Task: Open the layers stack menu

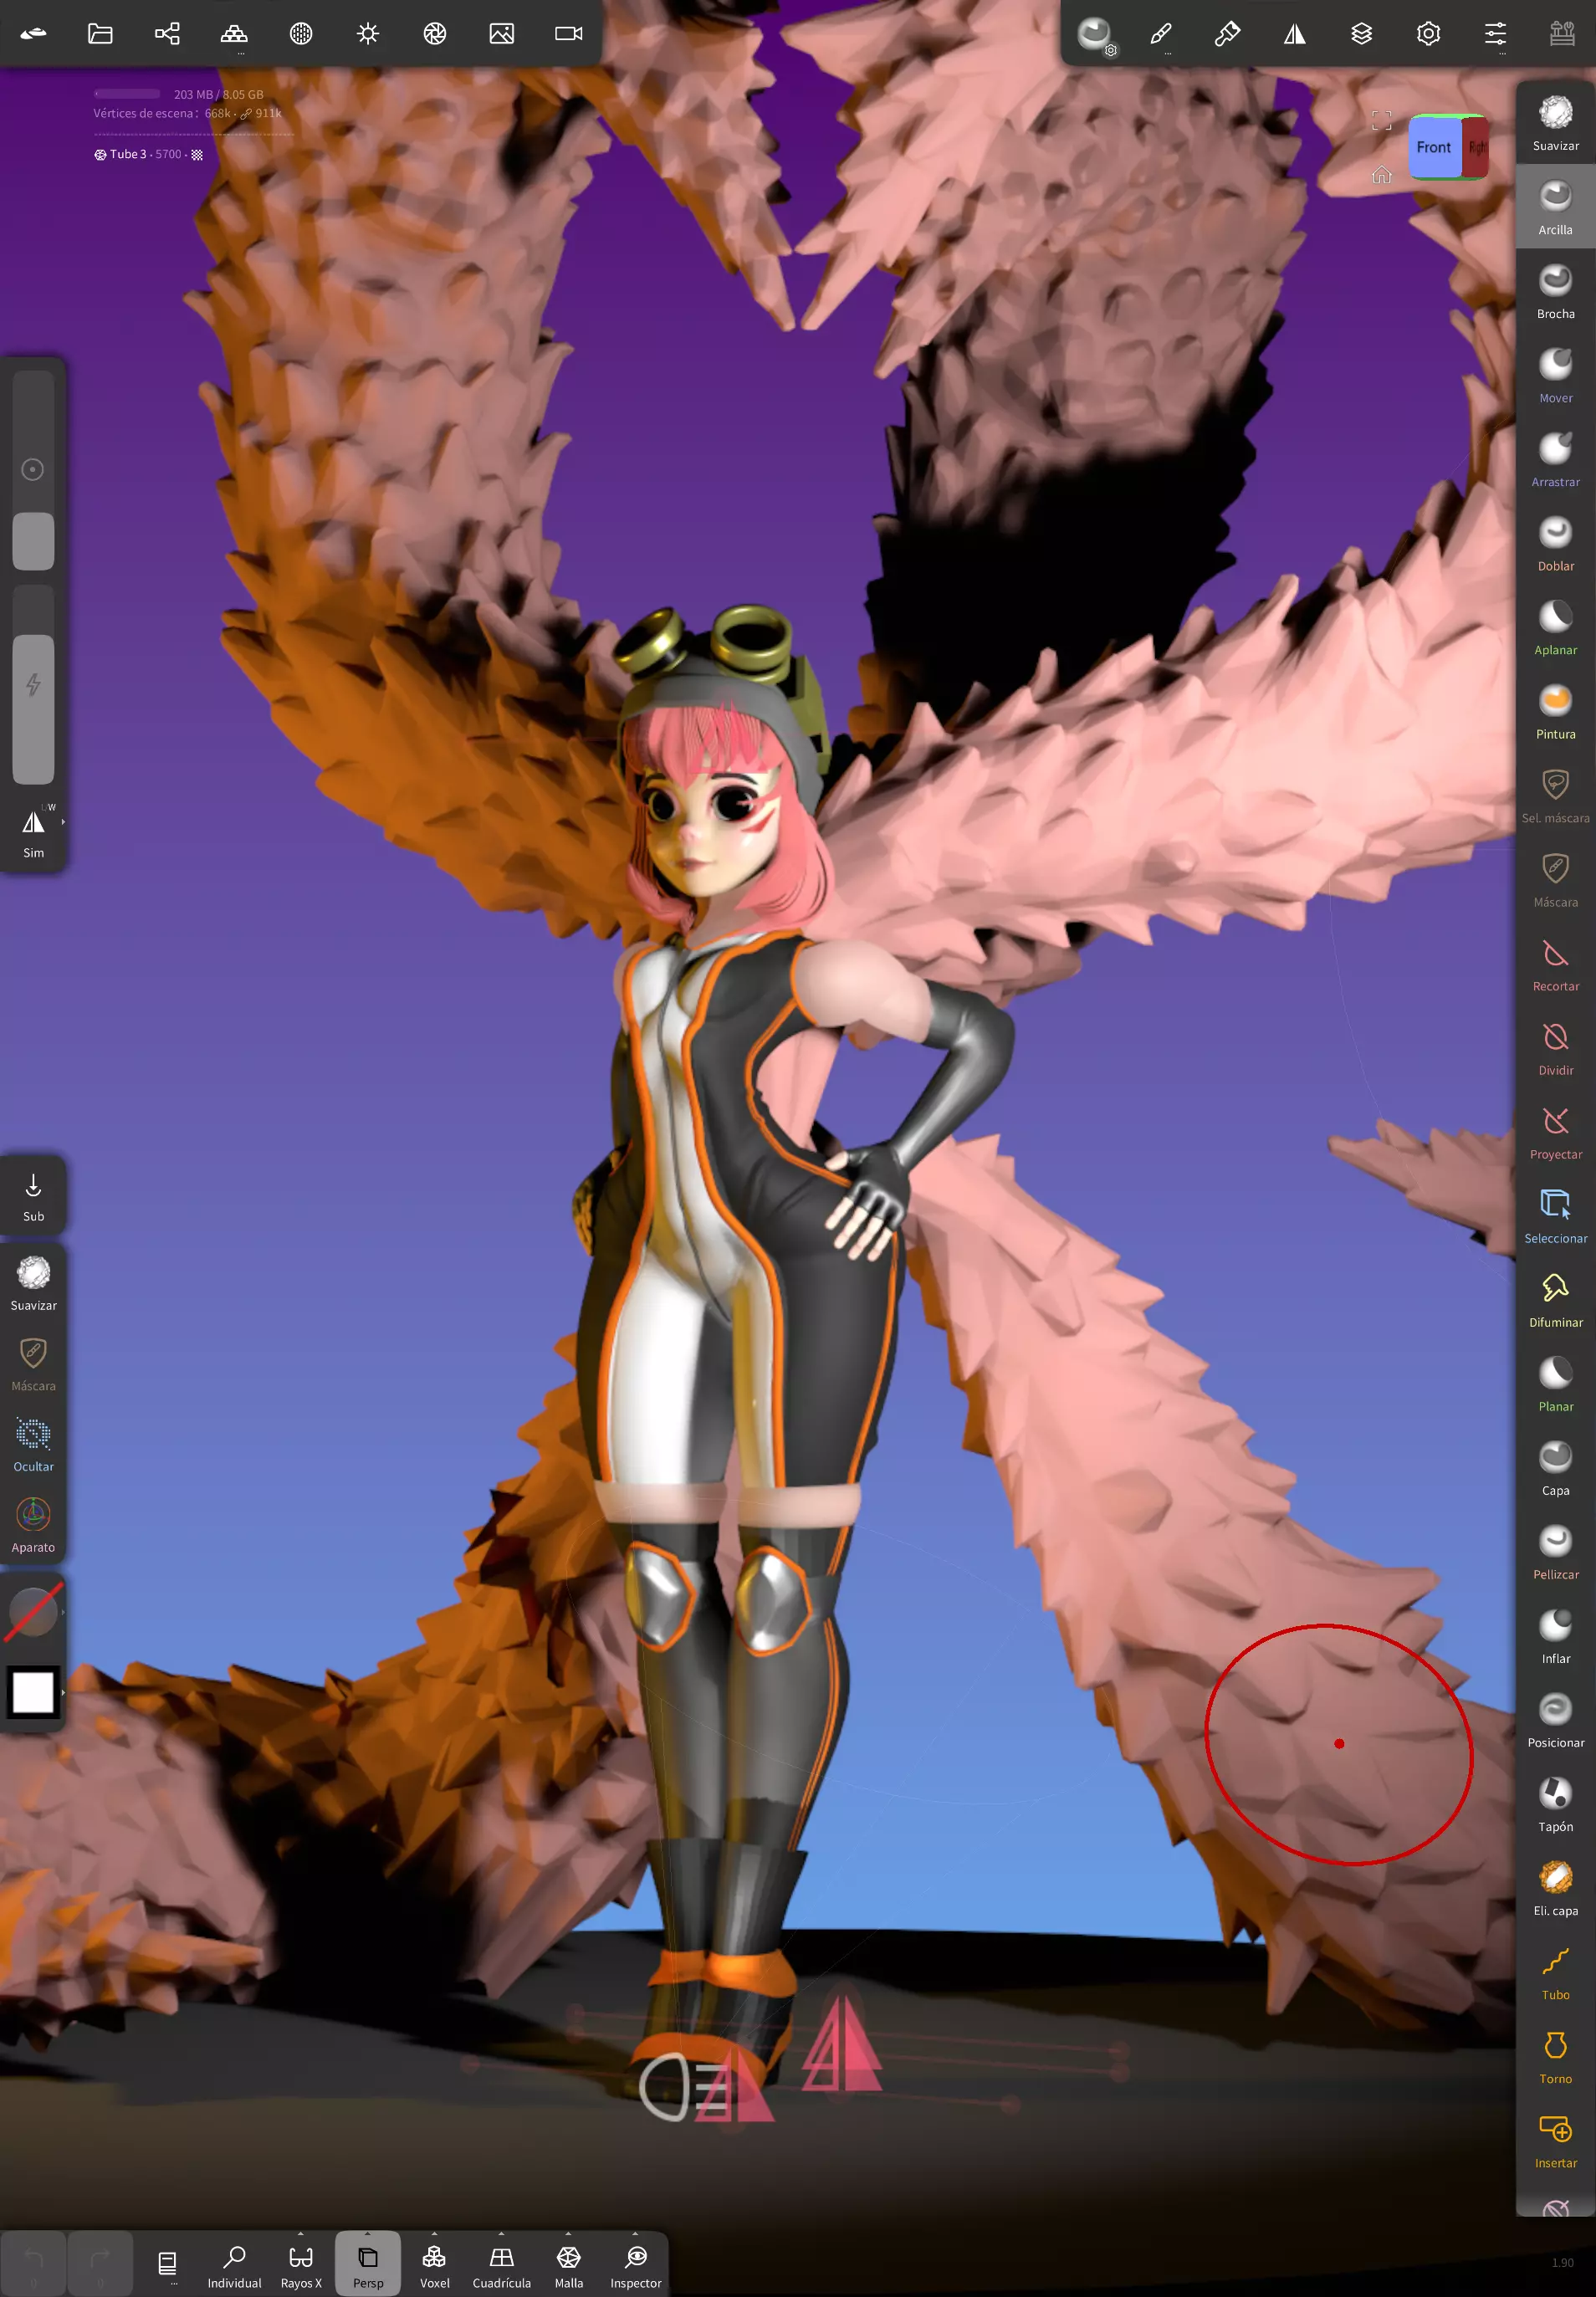Action: pyautogui.click(x=1362, y=34)
